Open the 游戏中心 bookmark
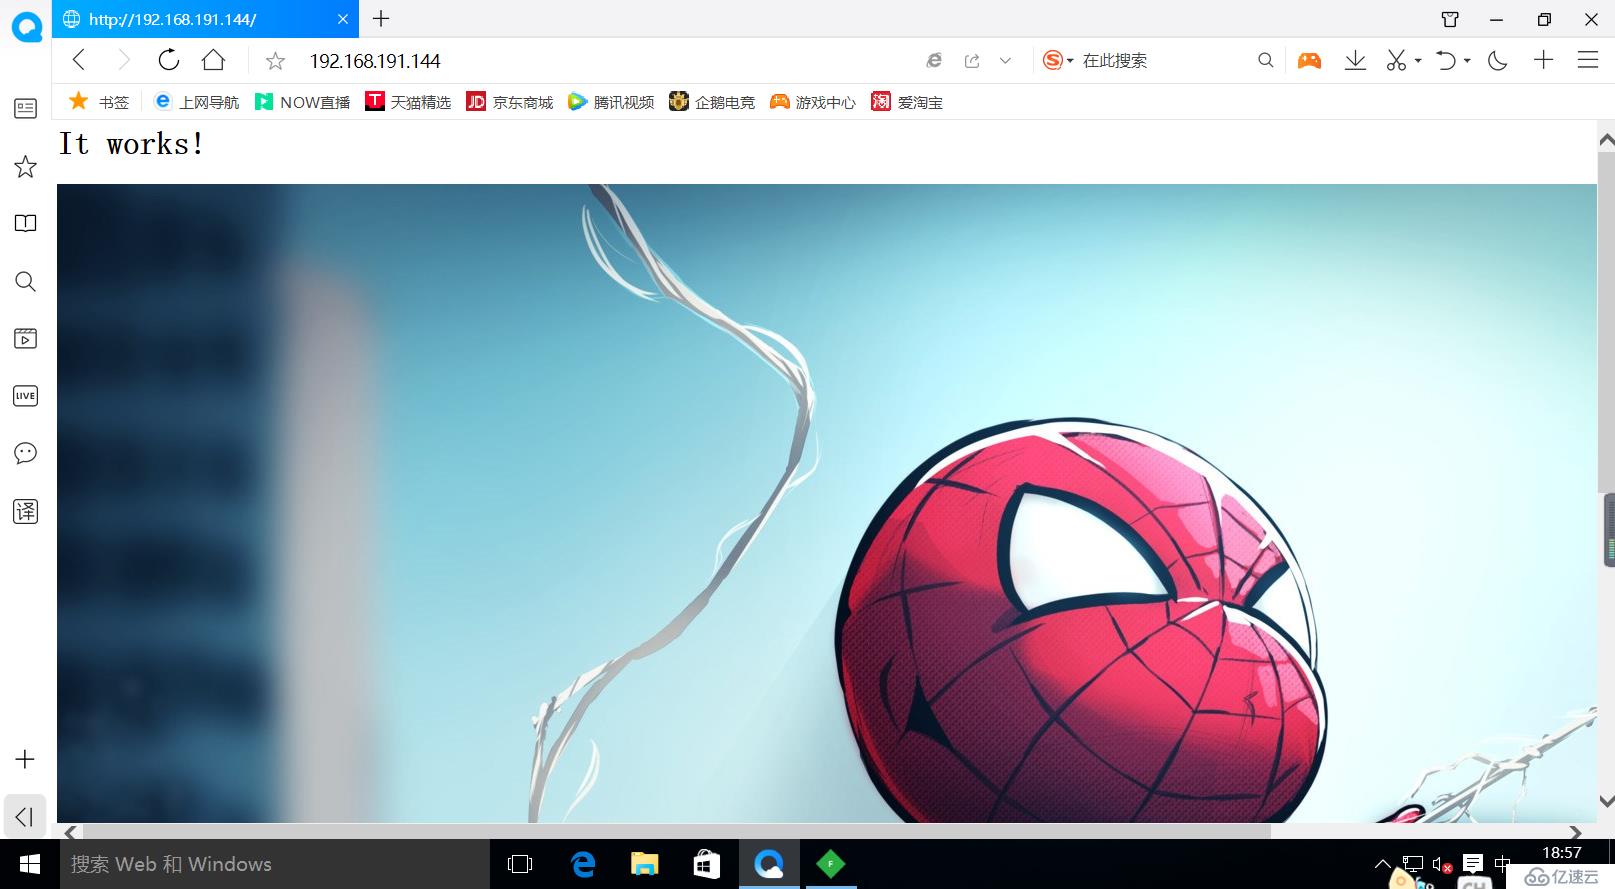The image size is (1615, 889). point(813,102)
